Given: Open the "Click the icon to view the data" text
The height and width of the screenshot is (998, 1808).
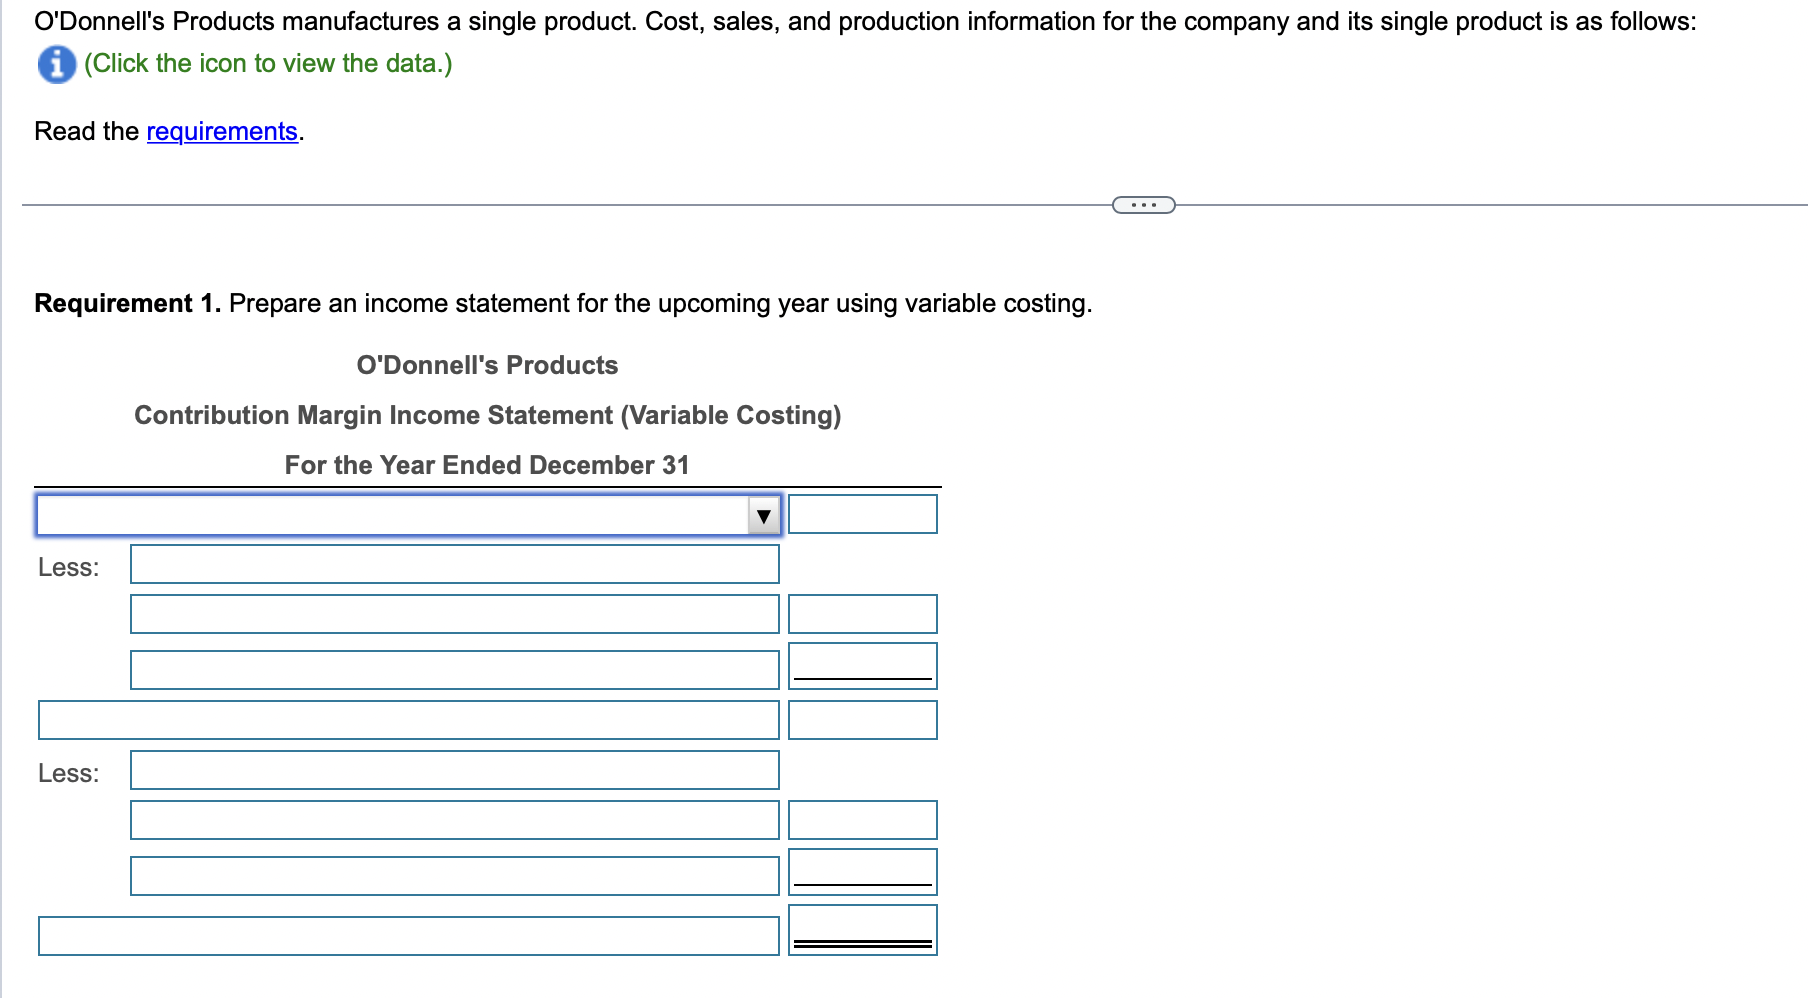Looking at the screenshot, I should (268, 63).
